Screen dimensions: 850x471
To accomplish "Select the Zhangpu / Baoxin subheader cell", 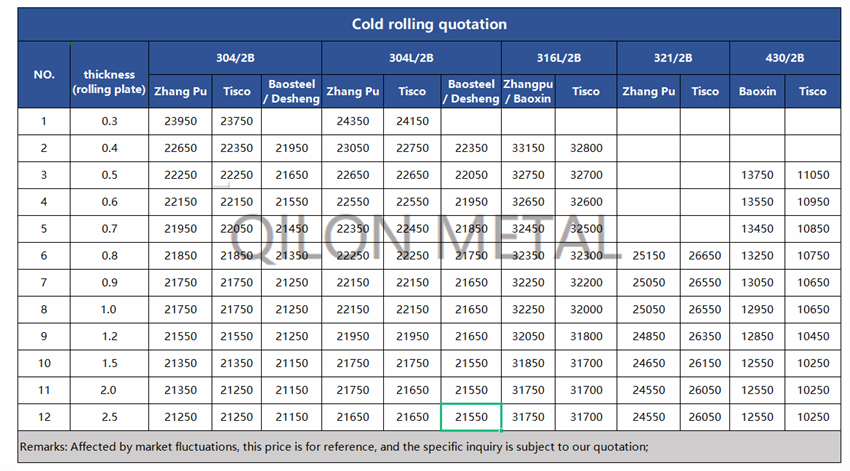I will [528, 91].
